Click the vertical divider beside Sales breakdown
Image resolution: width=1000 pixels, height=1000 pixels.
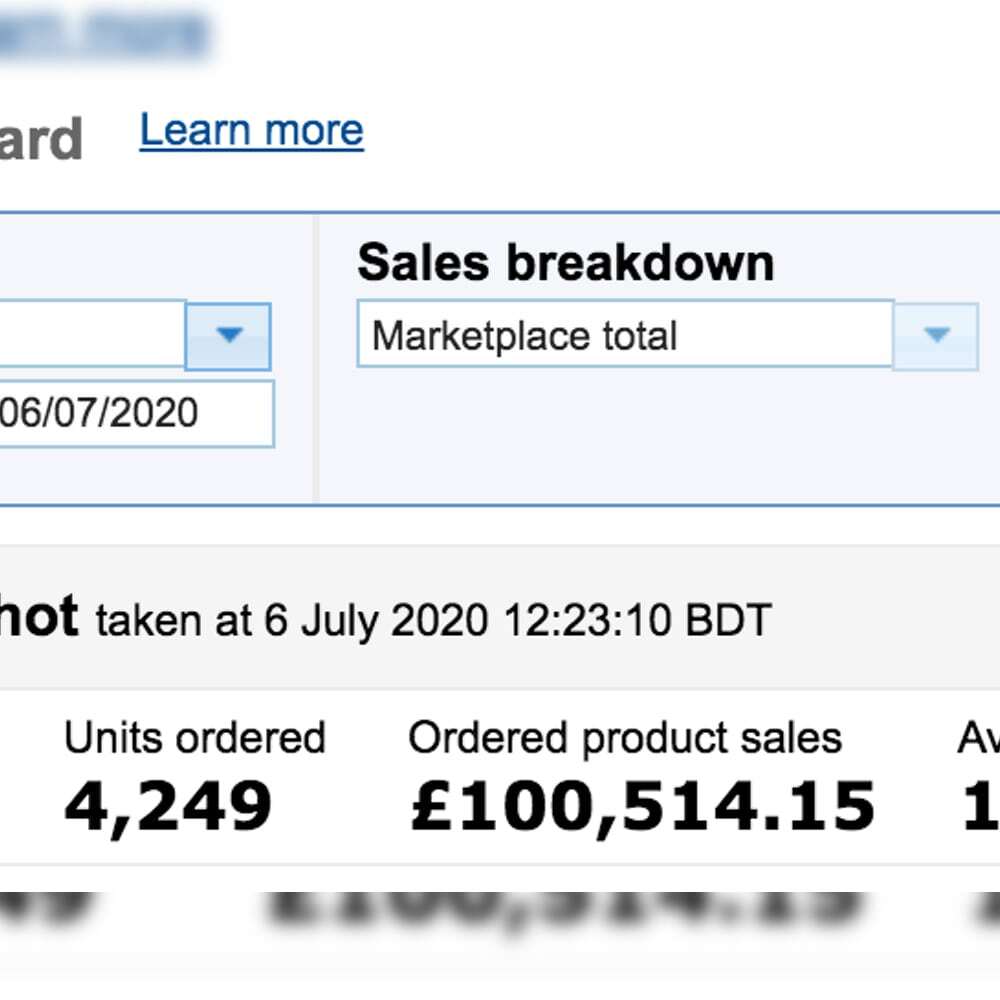[316, 359]
